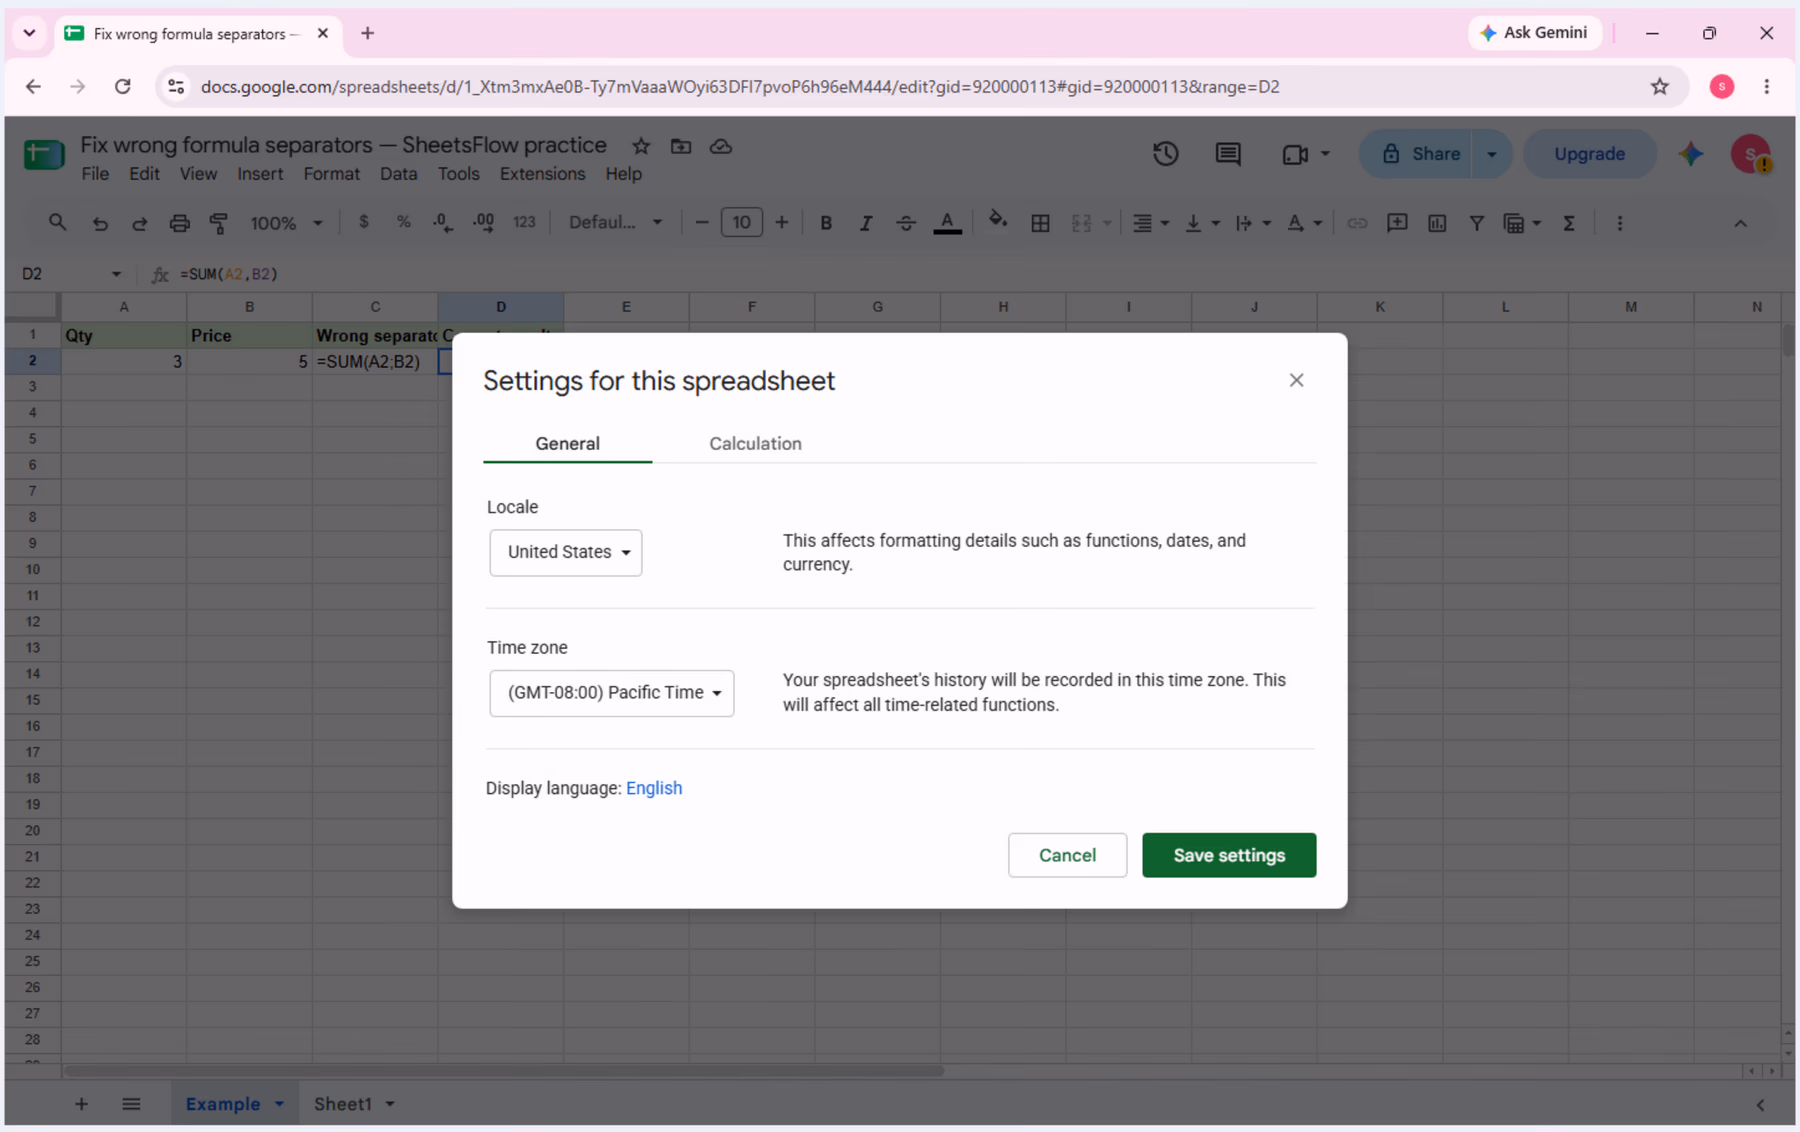Reload the browser page
The image size is (1800, 1132).
pyautogui.click(x=122, y=87)
